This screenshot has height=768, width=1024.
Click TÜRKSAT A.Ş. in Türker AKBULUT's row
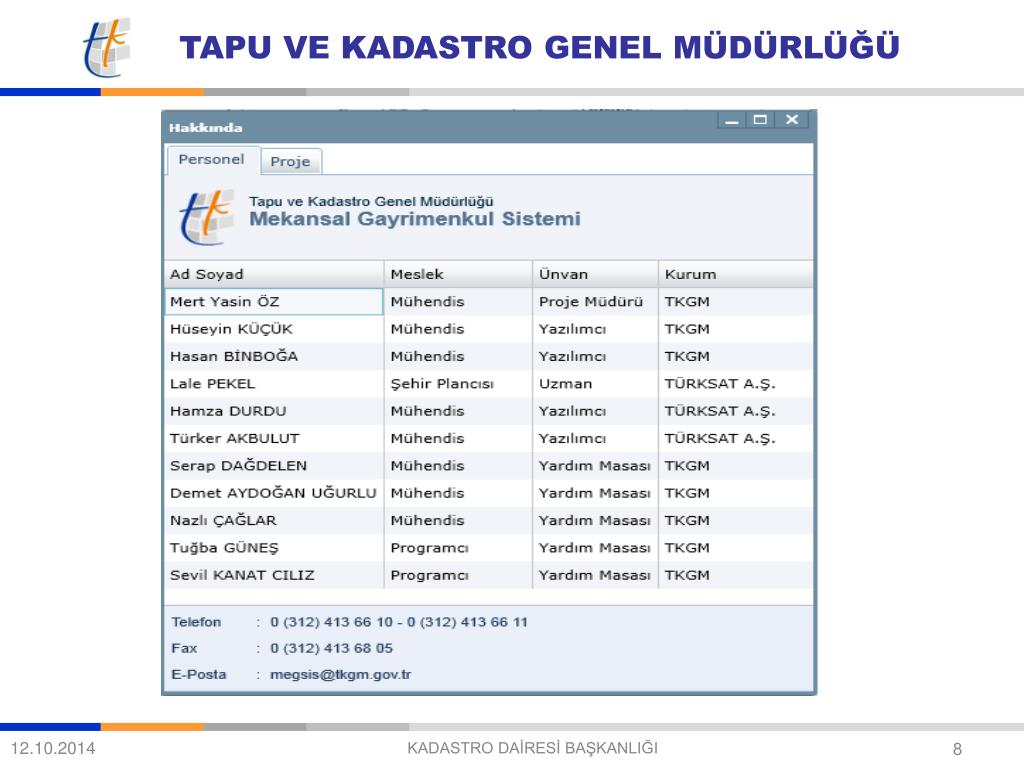736,439
